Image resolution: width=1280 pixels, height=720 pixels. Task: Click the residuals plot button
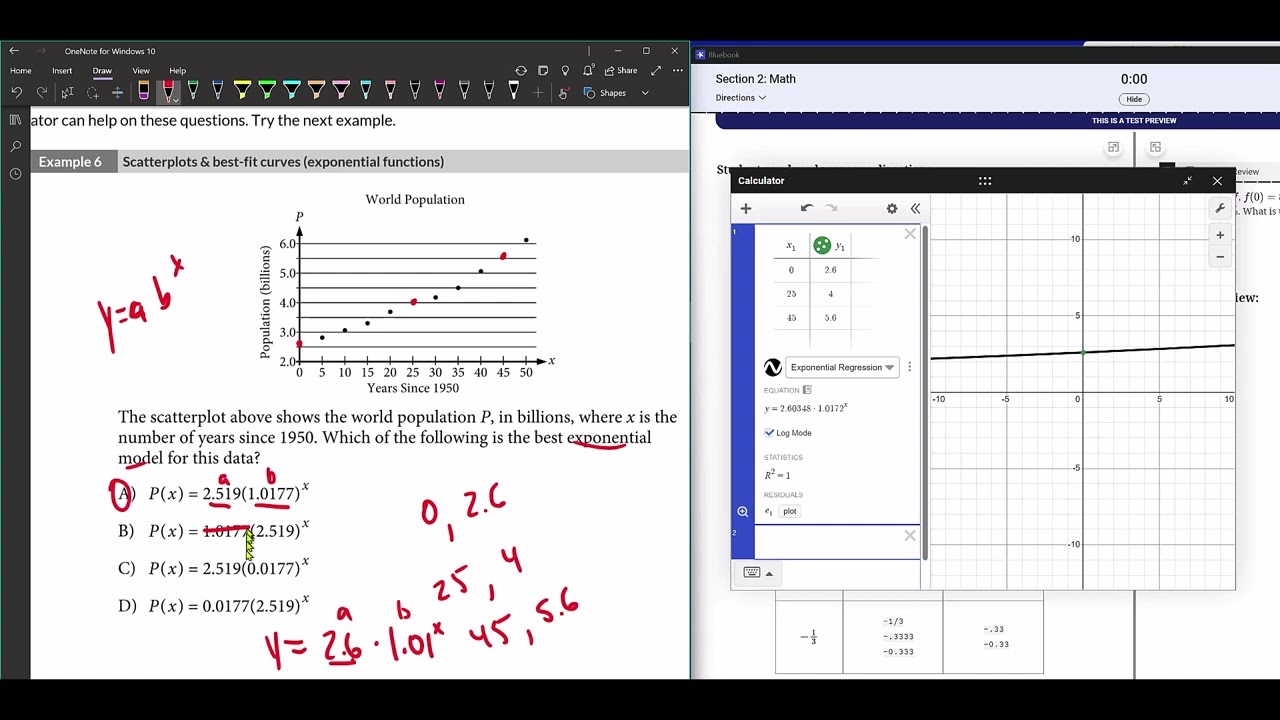click(790, 511)
